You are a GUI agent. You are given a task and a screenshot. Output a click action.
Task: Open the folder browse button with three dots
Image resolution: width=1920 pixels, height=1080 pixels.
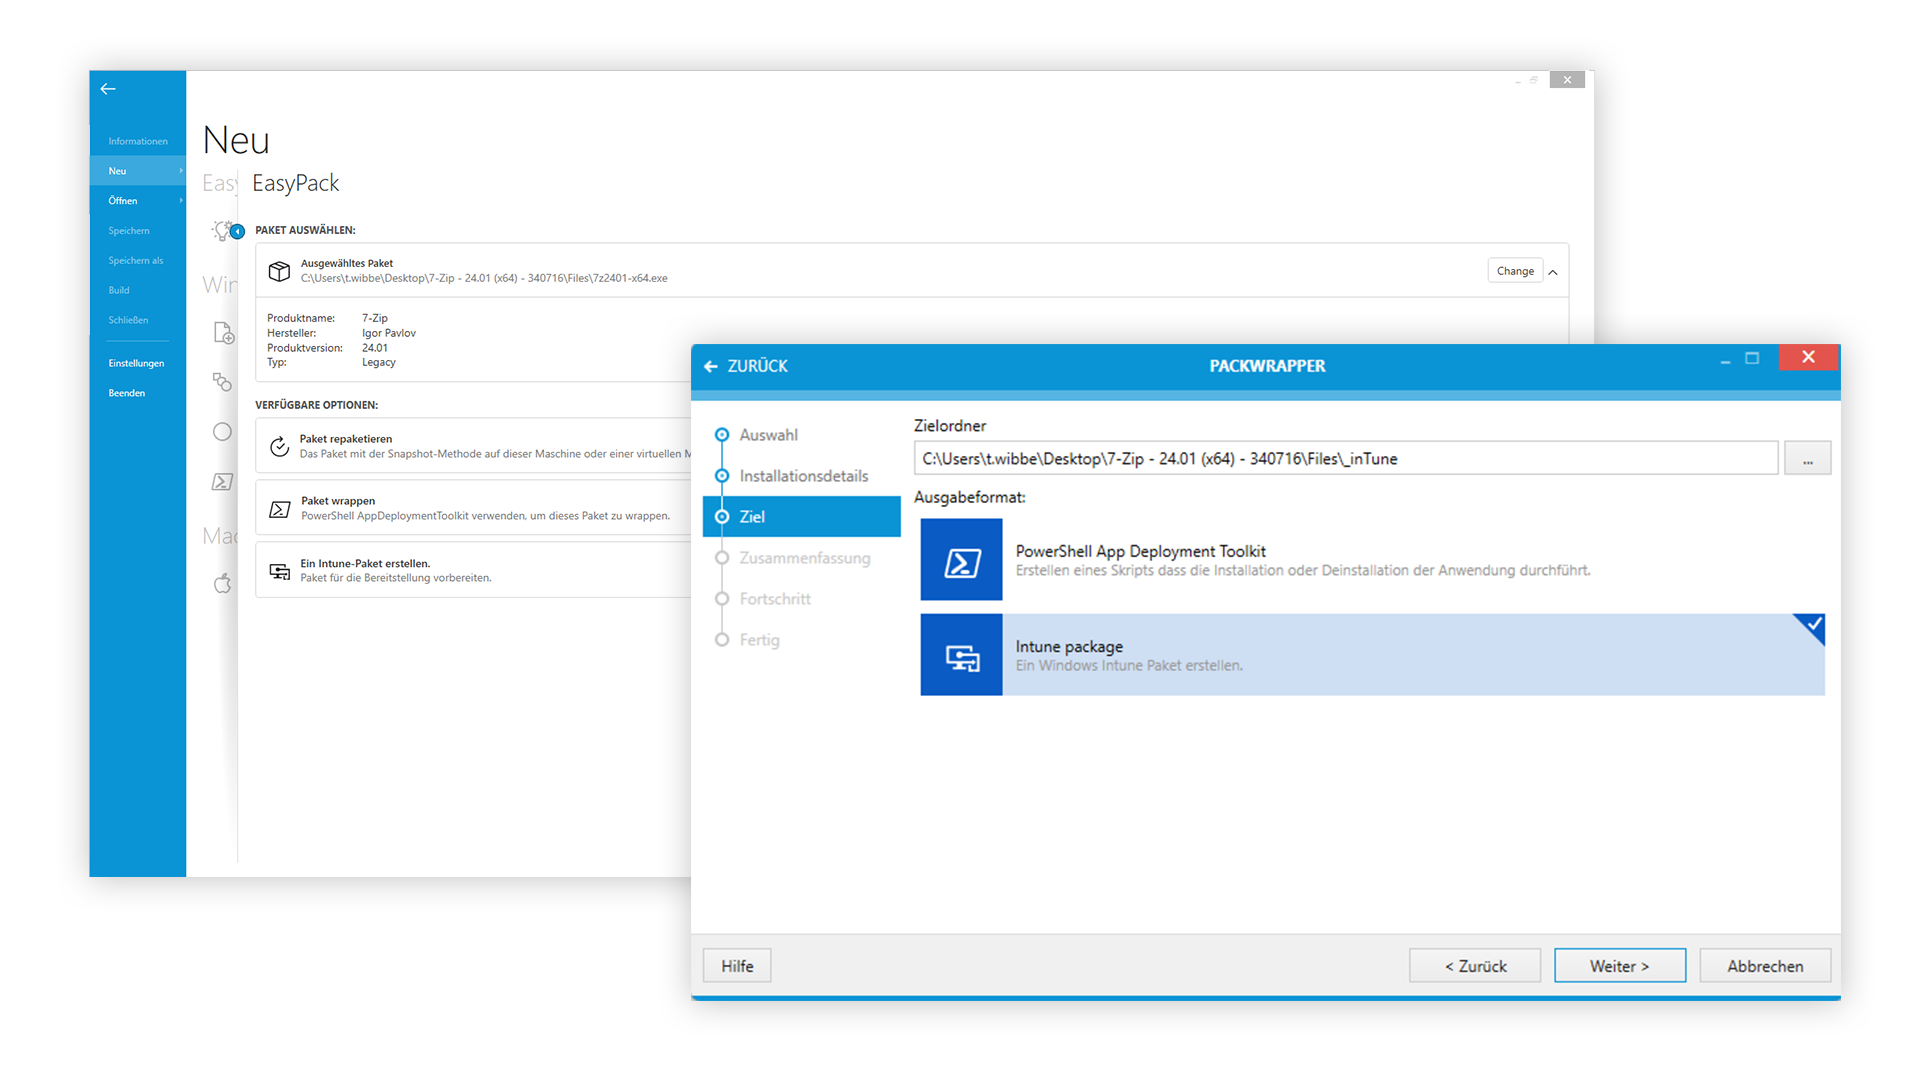click(x=1807, y=458)
